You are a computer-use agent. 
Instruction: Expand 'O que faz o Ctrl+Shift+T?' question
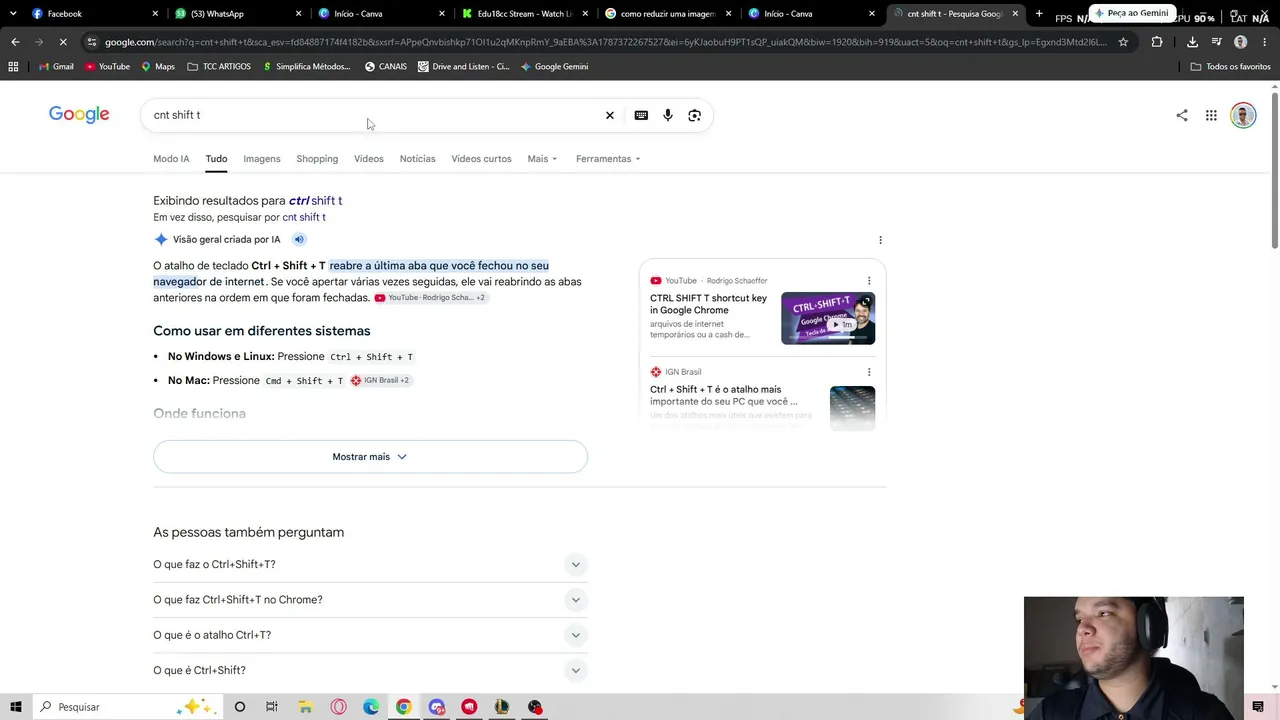[x=370, y=564]
